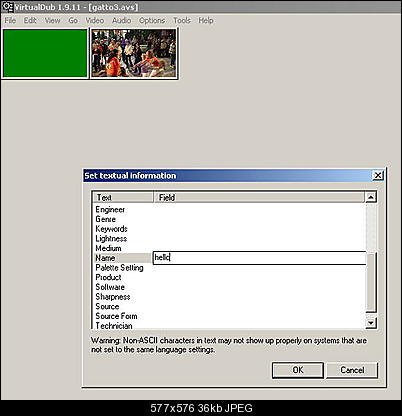This screenshot has width=402, height=416.
Task: Click the Text column header
Action: (x=123, y=198)
